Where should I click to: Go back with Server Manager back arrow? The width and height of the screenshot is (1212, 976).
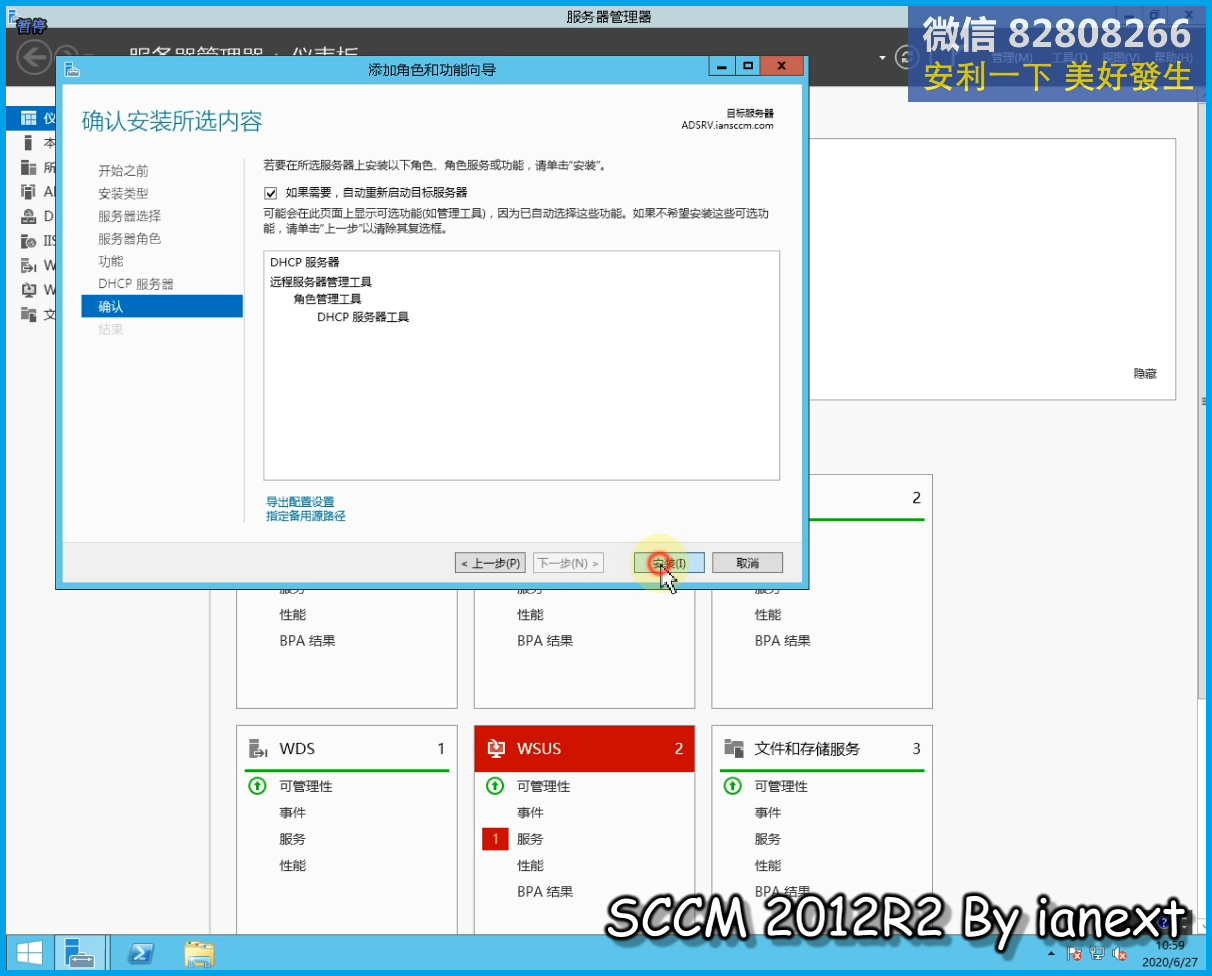pyautogui.click(x=34, y=55)
